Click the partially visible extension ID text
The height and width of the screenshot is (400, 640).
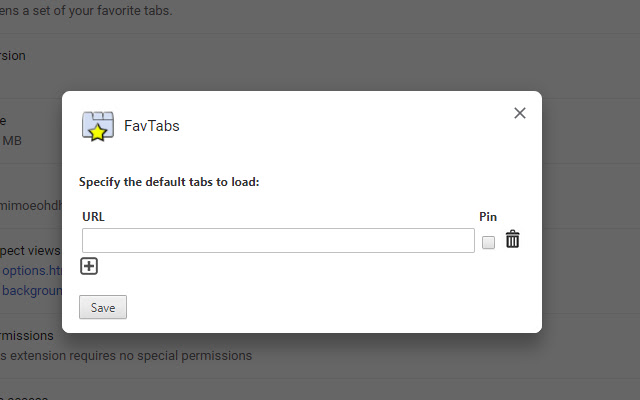pyautogui.click(x=30, y=197)
